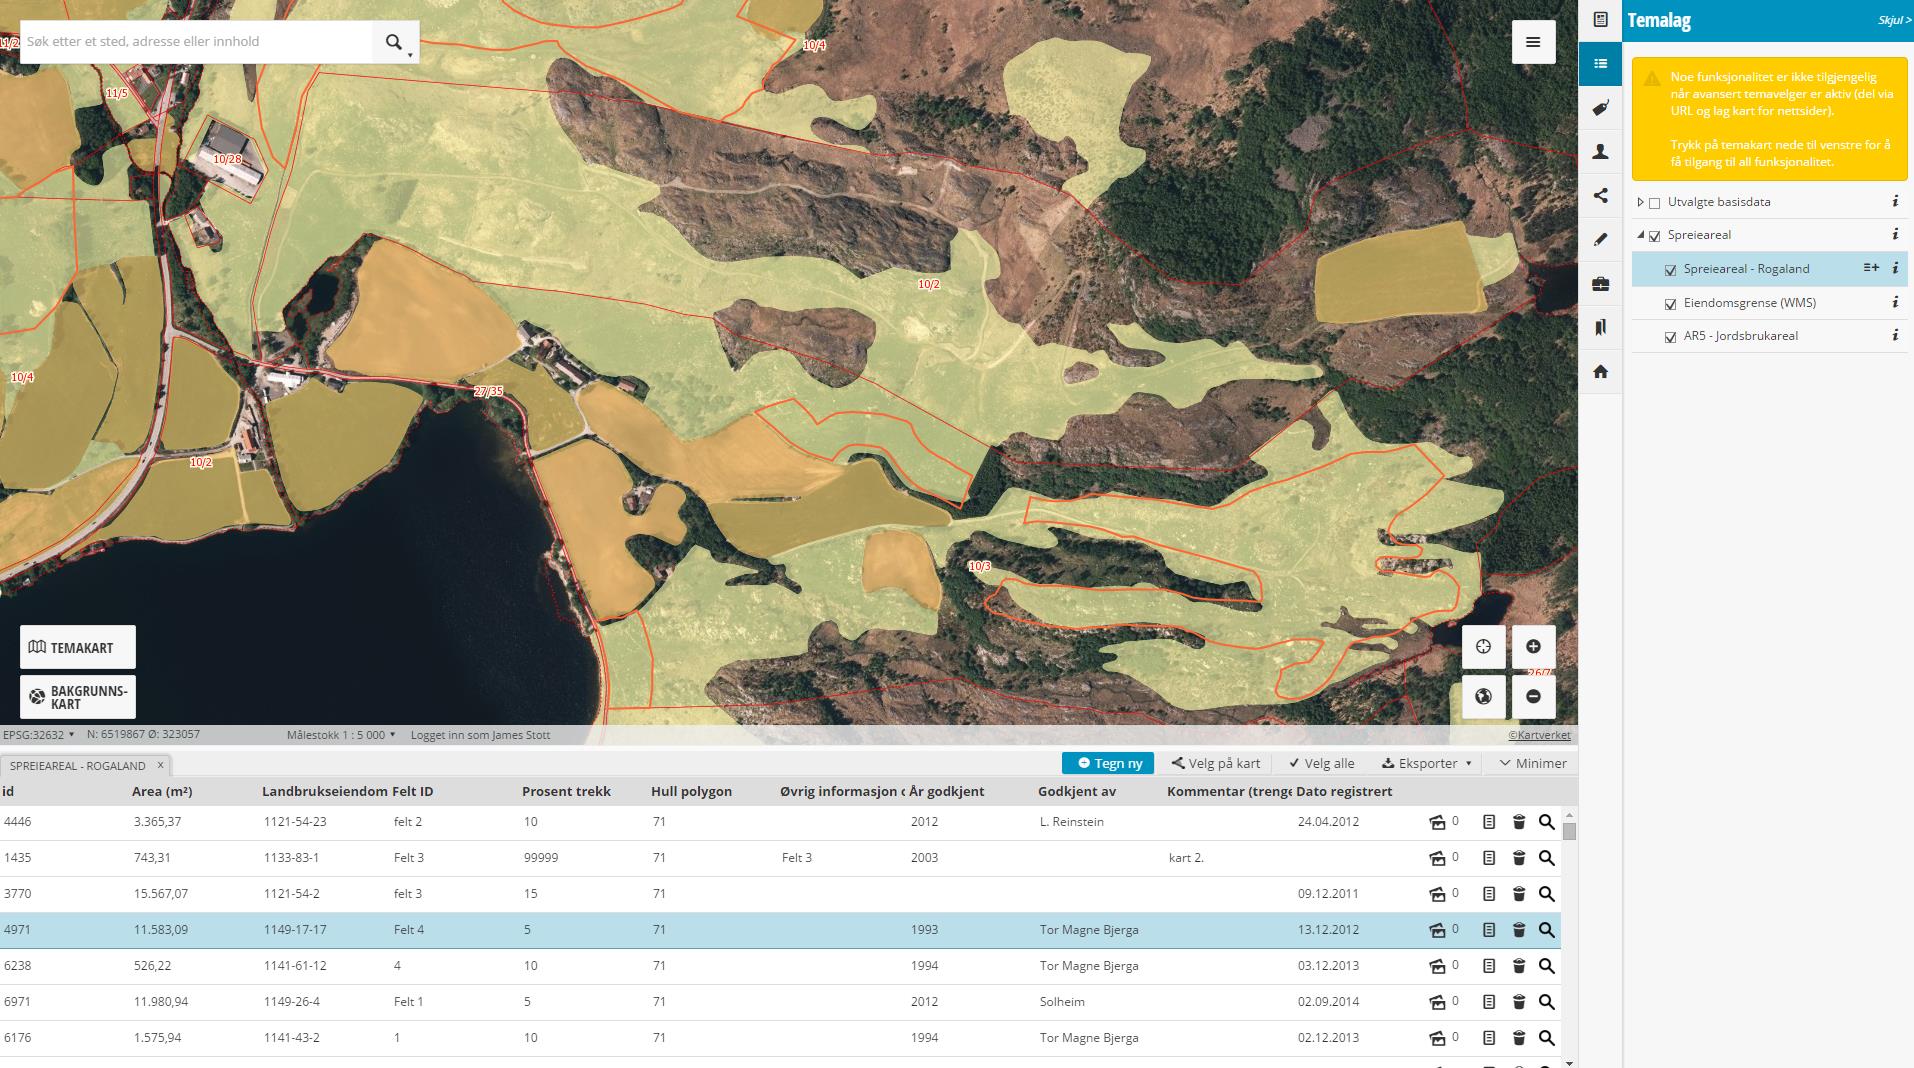
Task: Zoom to feature 4446 with magnifier icon
Action: click(1546, 822)
